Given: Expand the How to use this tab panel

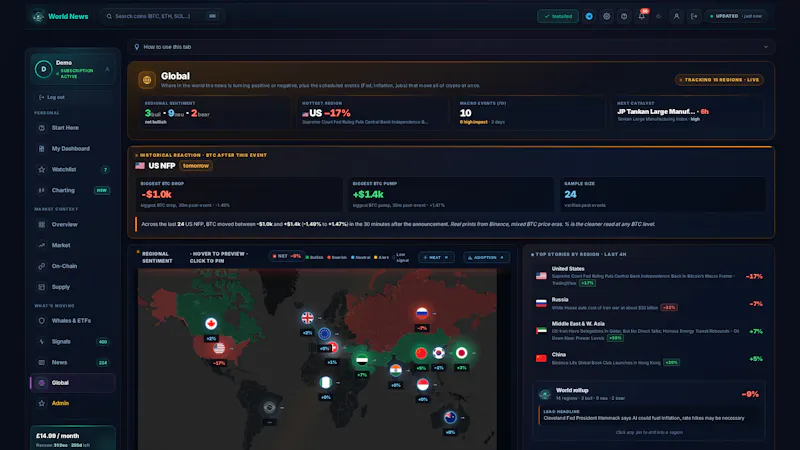Looking at the screenshot, I should [451, 47].
